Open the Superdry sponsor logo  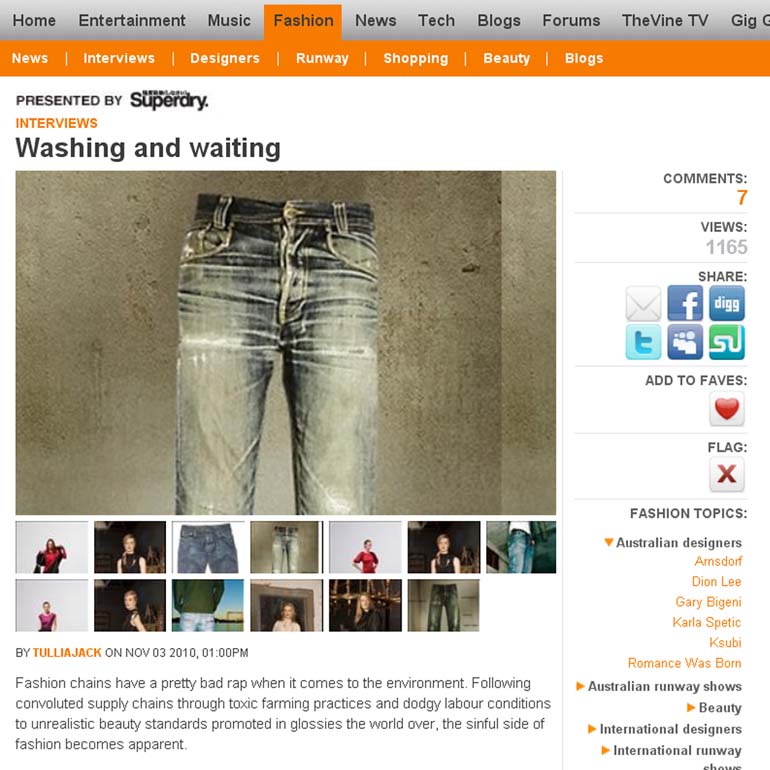169,100
